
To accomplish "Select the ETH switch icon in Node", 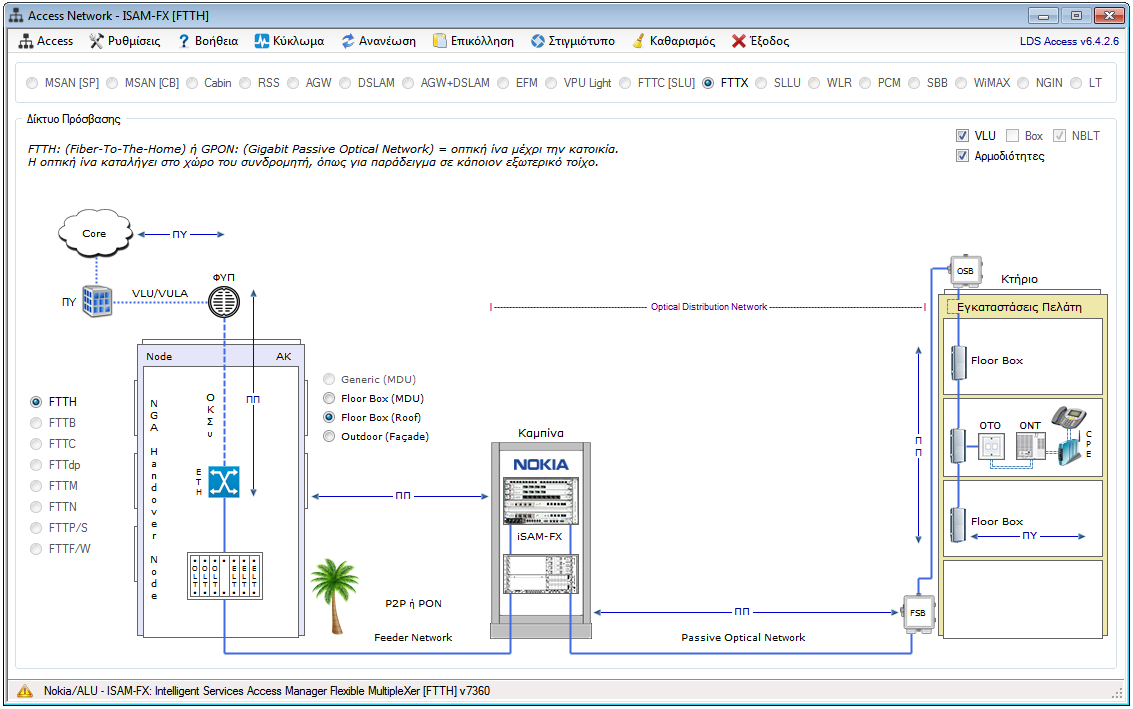I will 224,482.
